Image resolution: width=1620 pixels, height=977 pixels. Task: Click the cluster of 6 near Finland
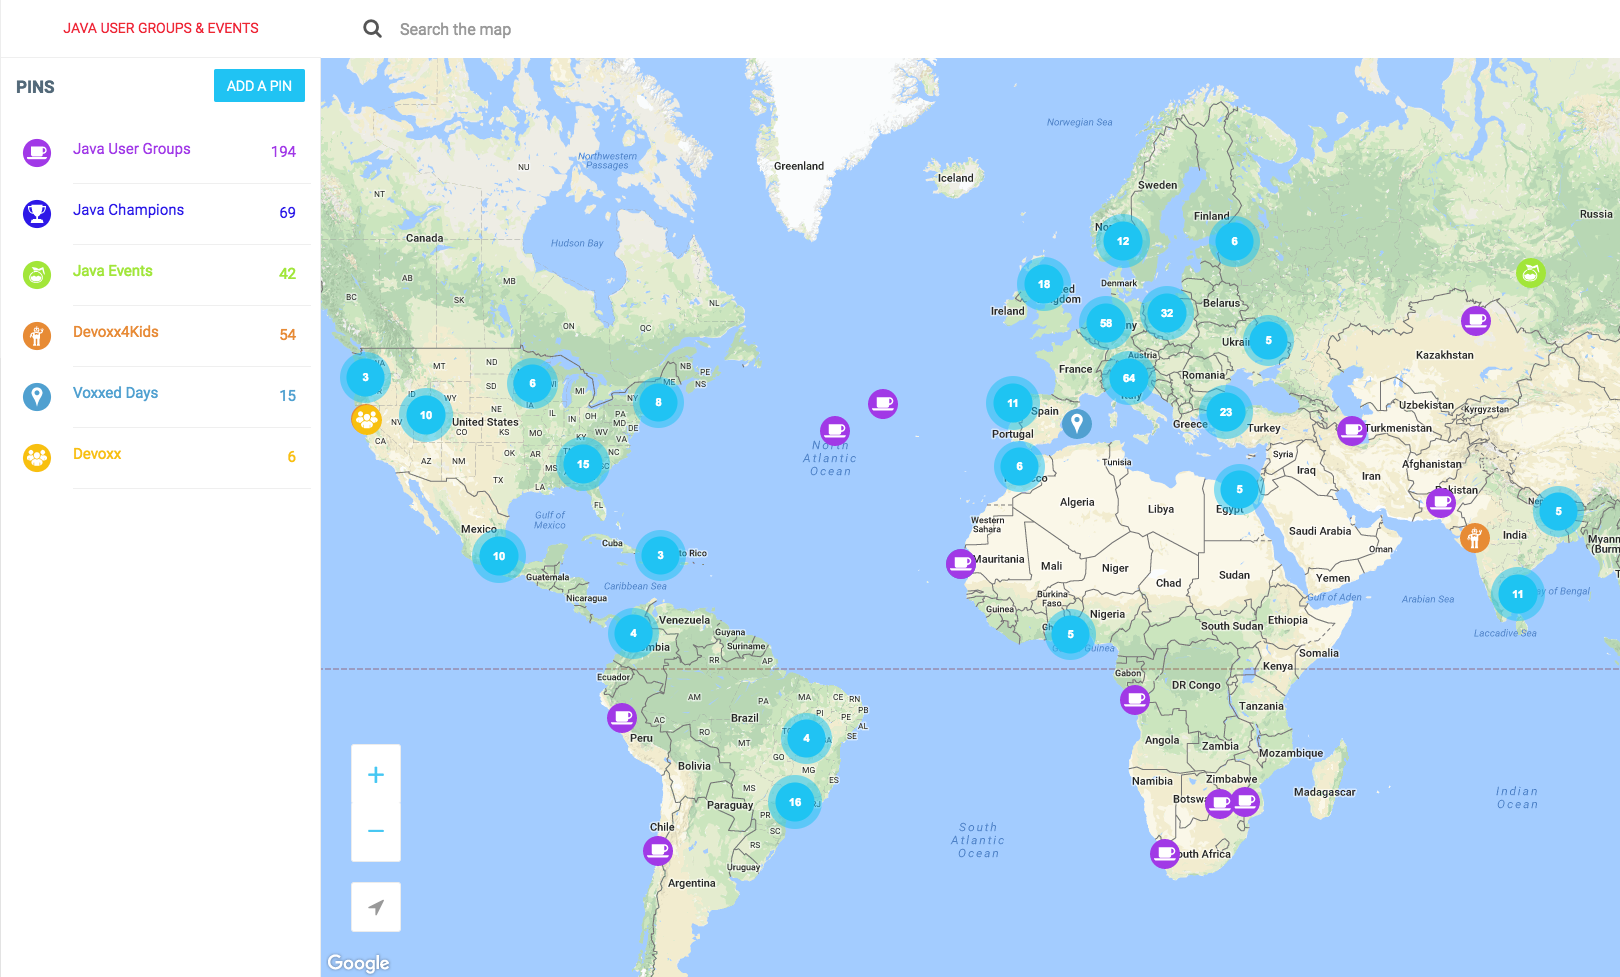(x=1234, y=241)
